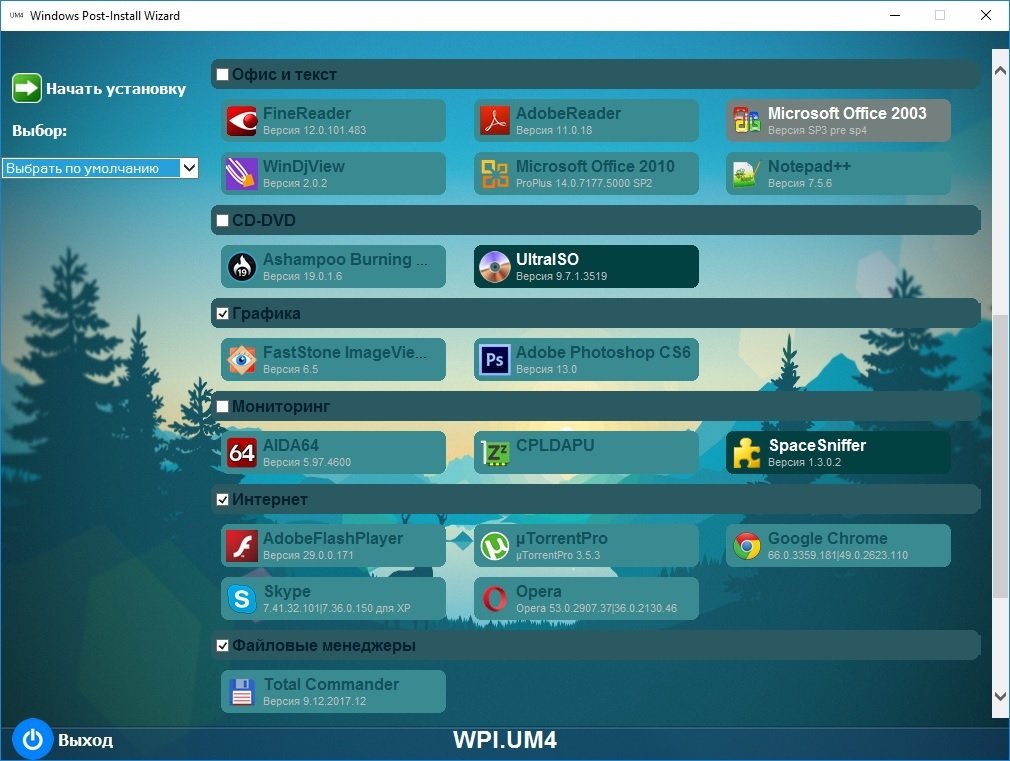Image resolution: width=1010 pixels, height=761 pixels.
Task: Click the FineReader red eye icon
Action: 242,120
